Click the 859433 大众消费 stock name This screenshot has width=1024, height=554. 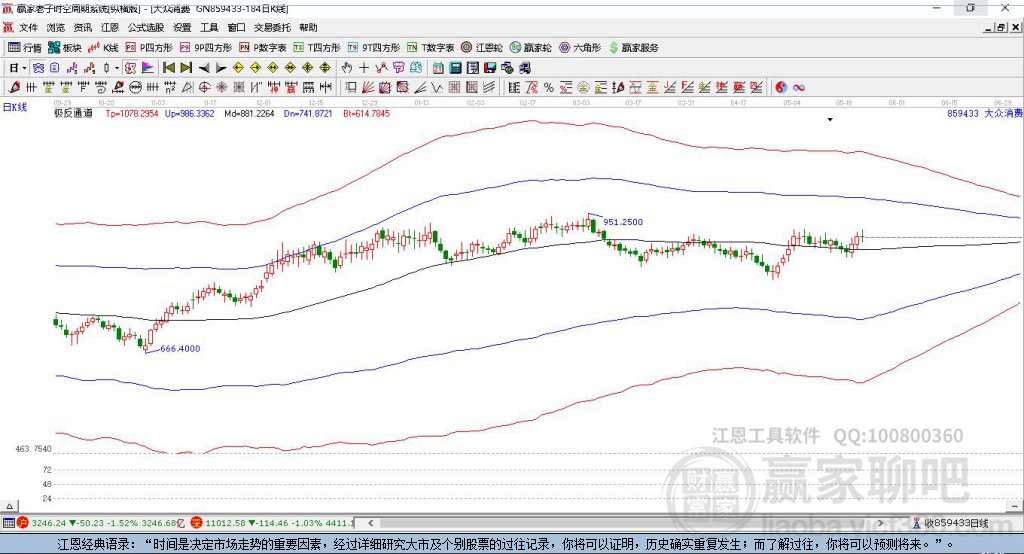click(x=985, y=114)
